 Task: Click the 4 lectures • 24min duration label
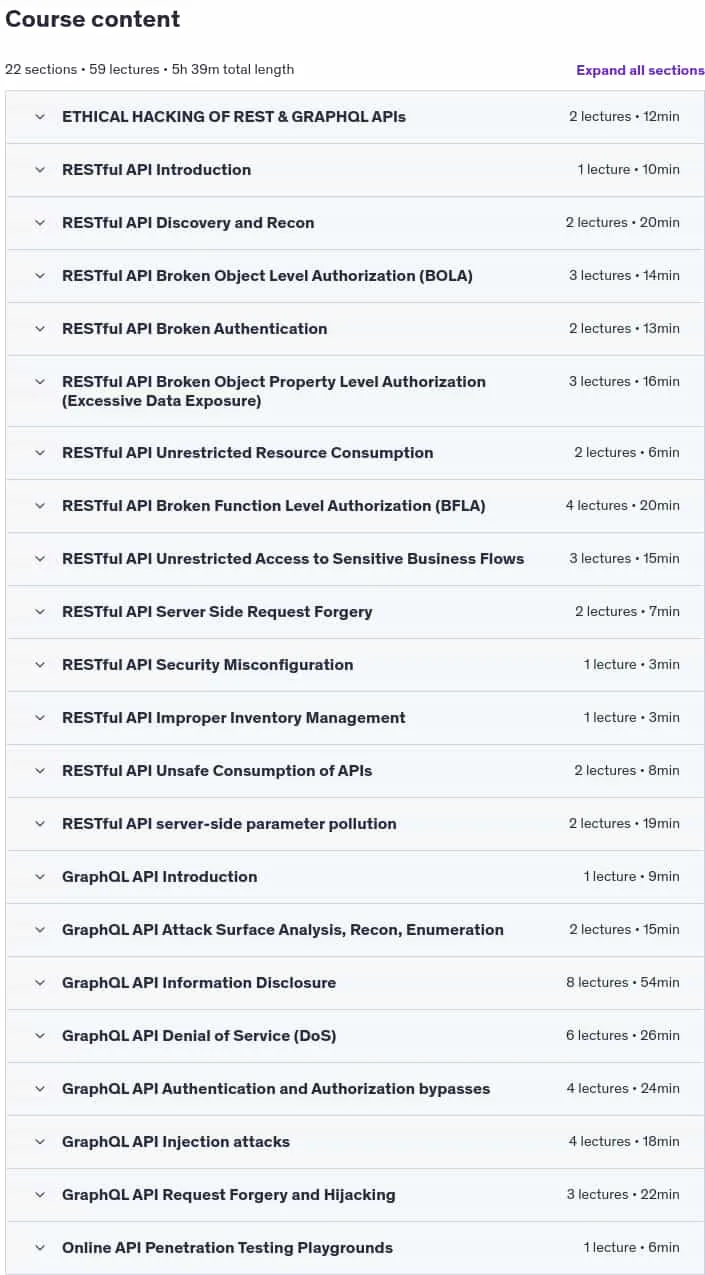click(623, 1089)
